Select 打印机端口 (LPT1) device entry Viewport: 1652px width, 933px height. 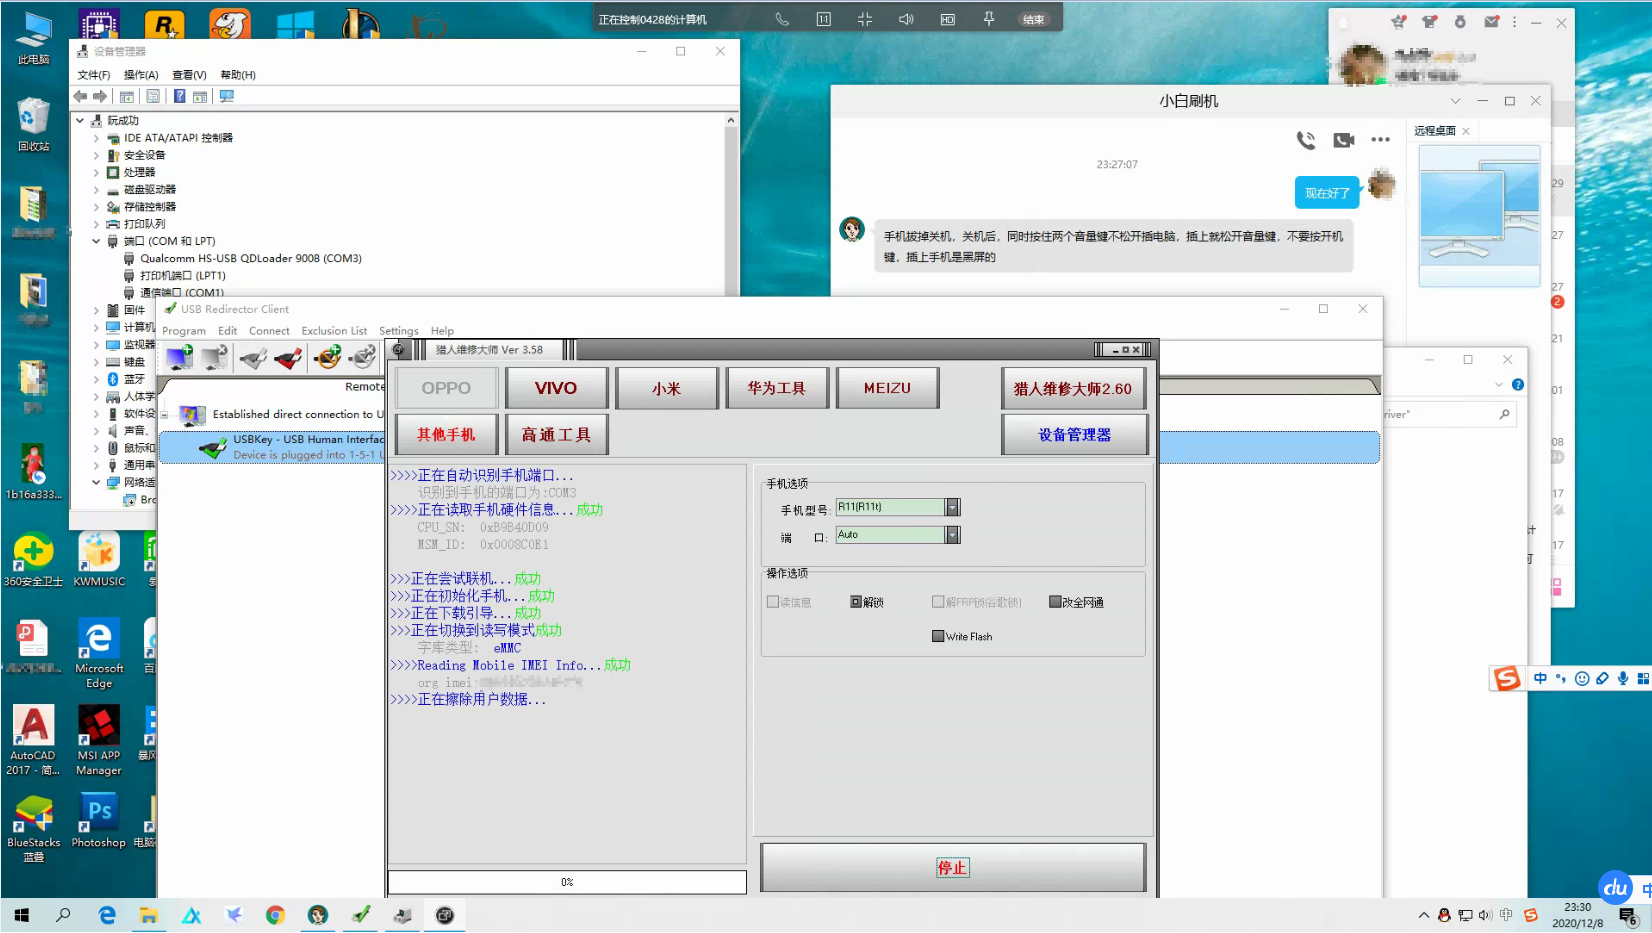(182, 275)
